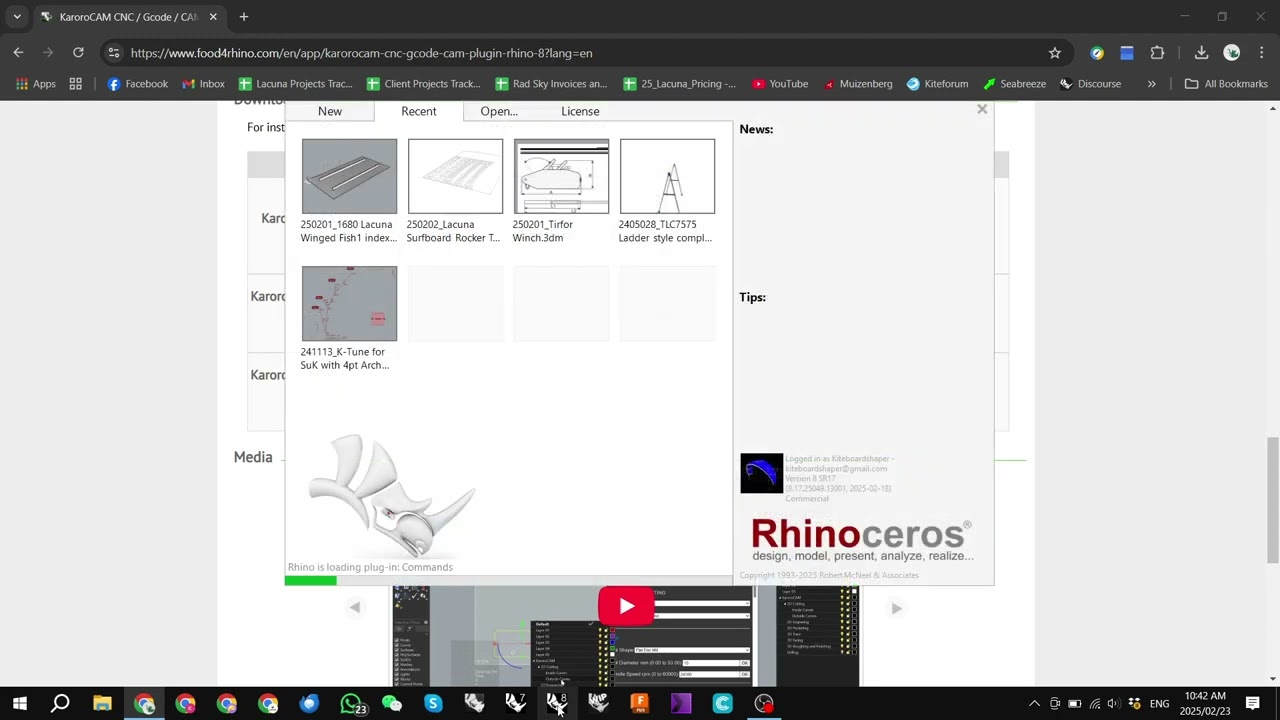Screen dimensions: 1280x720
Task: Show previous media carousel item
Action: tap(355, 607)
